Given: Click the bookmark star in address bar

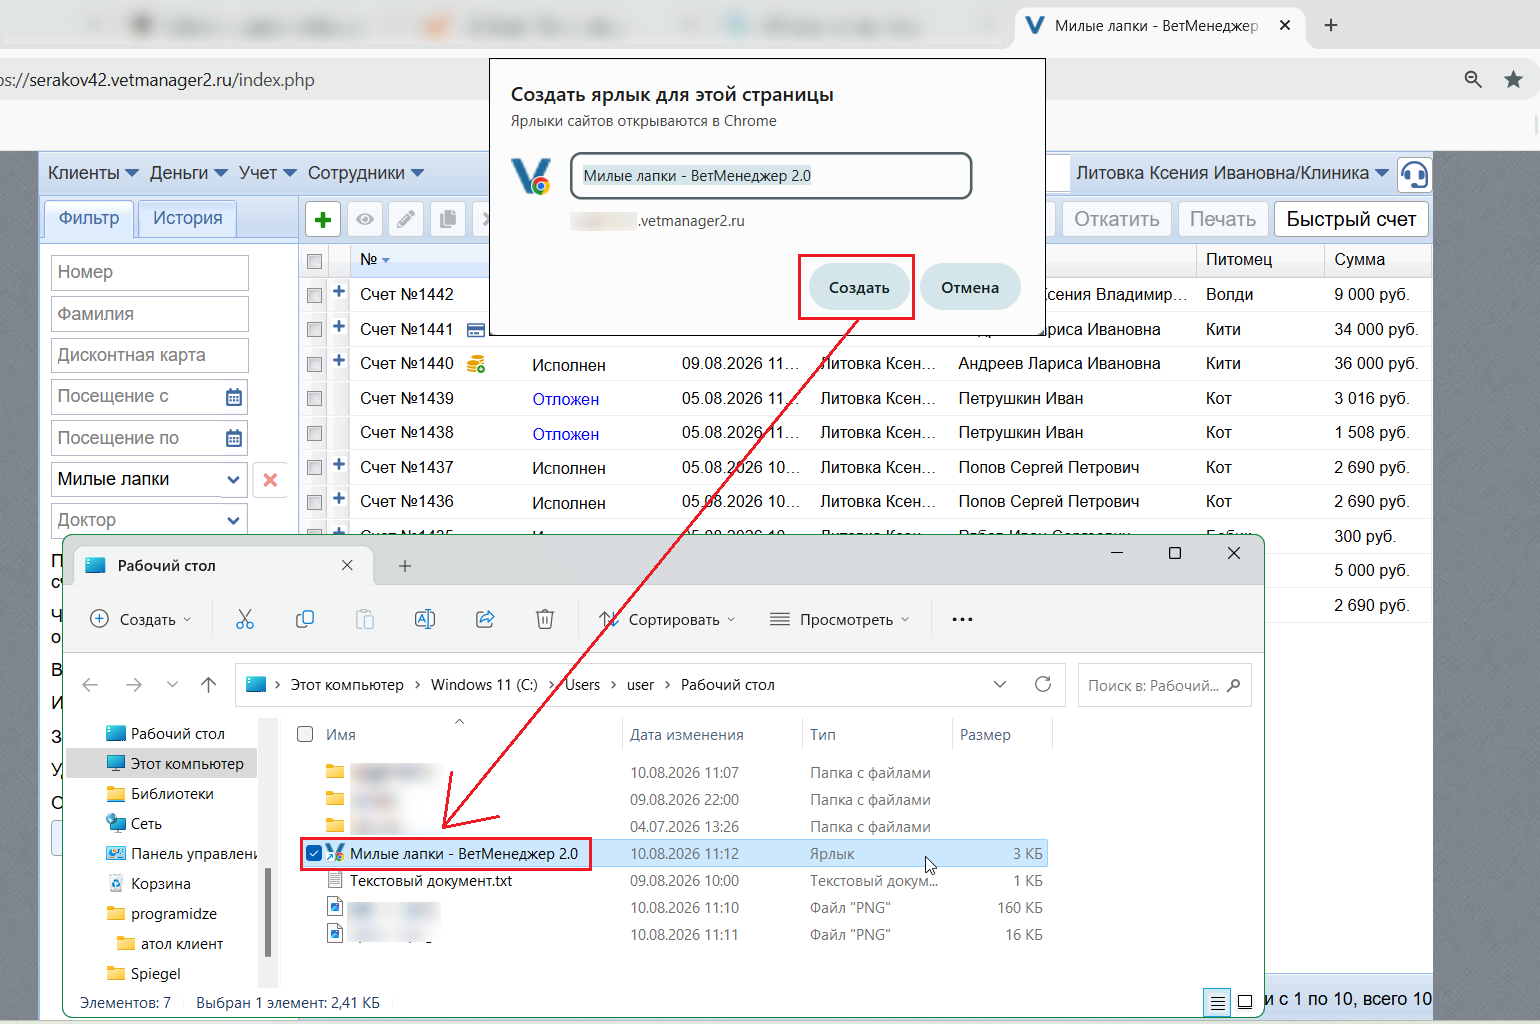Looking at the screenshot, I should click(1513, 79).
